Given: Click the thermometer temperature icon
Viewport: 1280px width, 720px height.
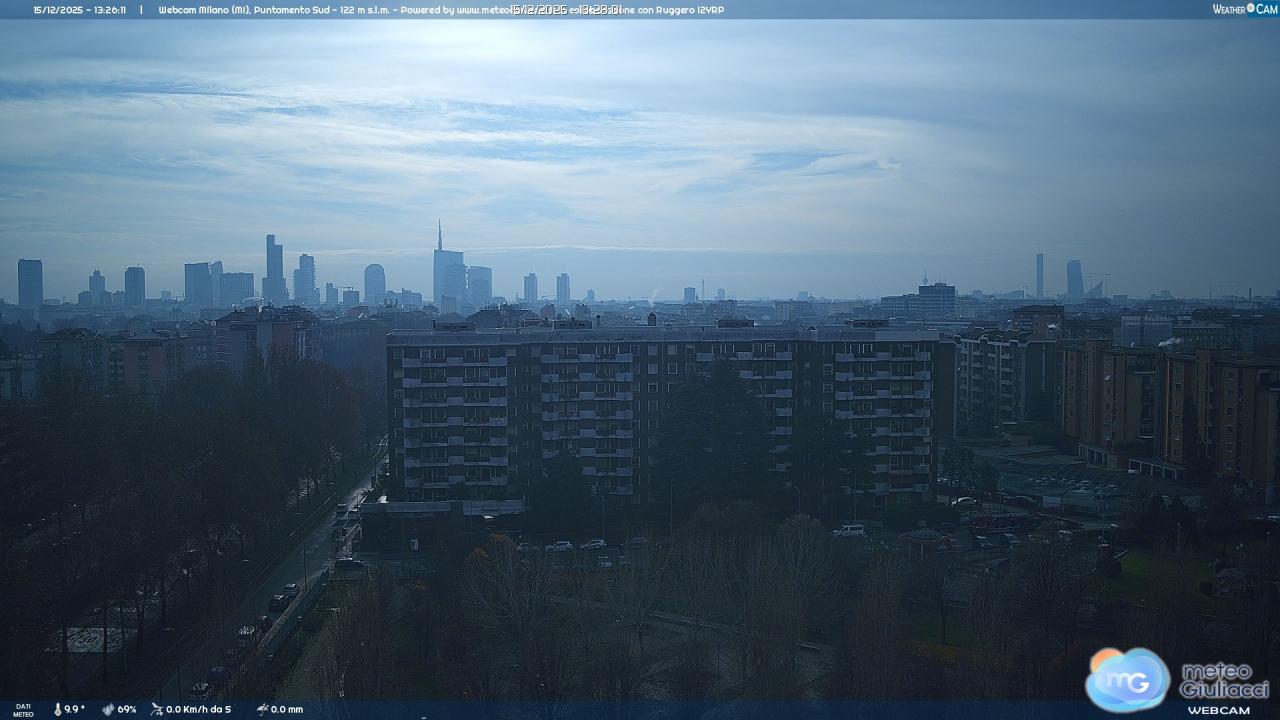Looking at the screenshot, I should point(57,709).
